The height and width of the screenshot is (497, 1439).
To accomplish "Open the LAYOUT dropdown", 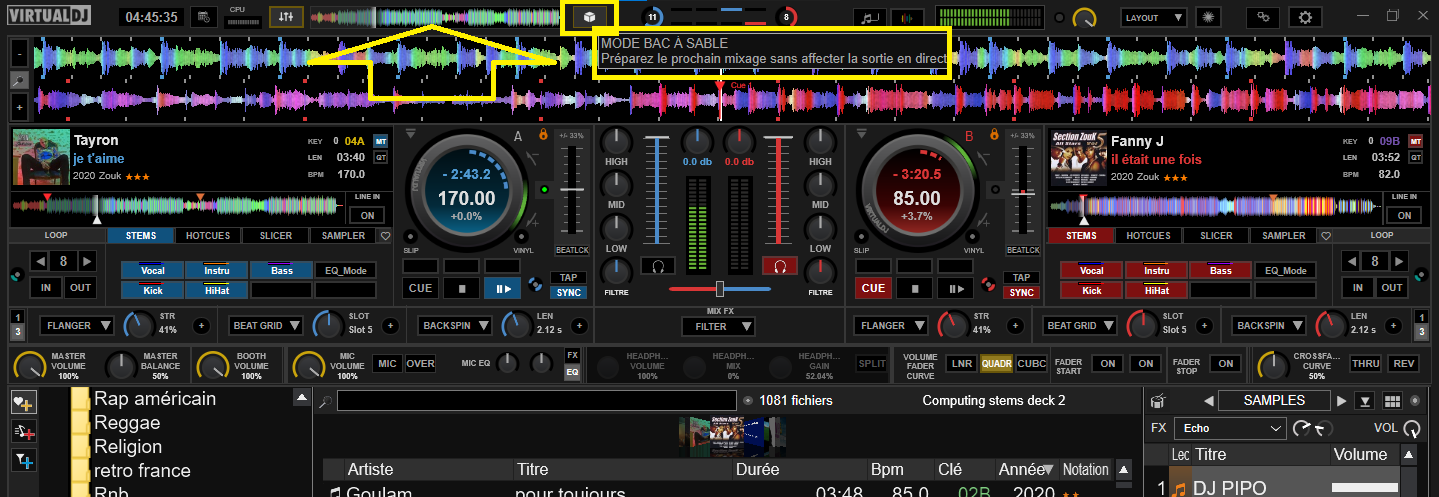I will [x=1153, y=17].
